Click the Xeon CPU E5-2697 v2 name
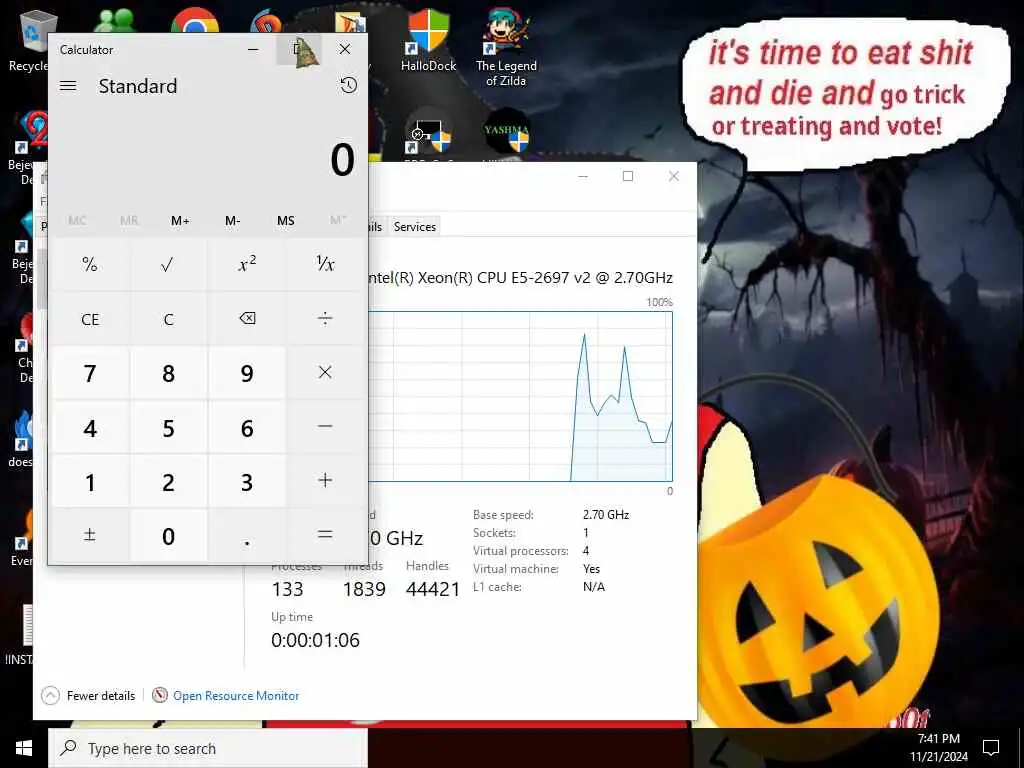Image resolution: width=1024 pixels, height=768 pixels. [x=520, y=278]
